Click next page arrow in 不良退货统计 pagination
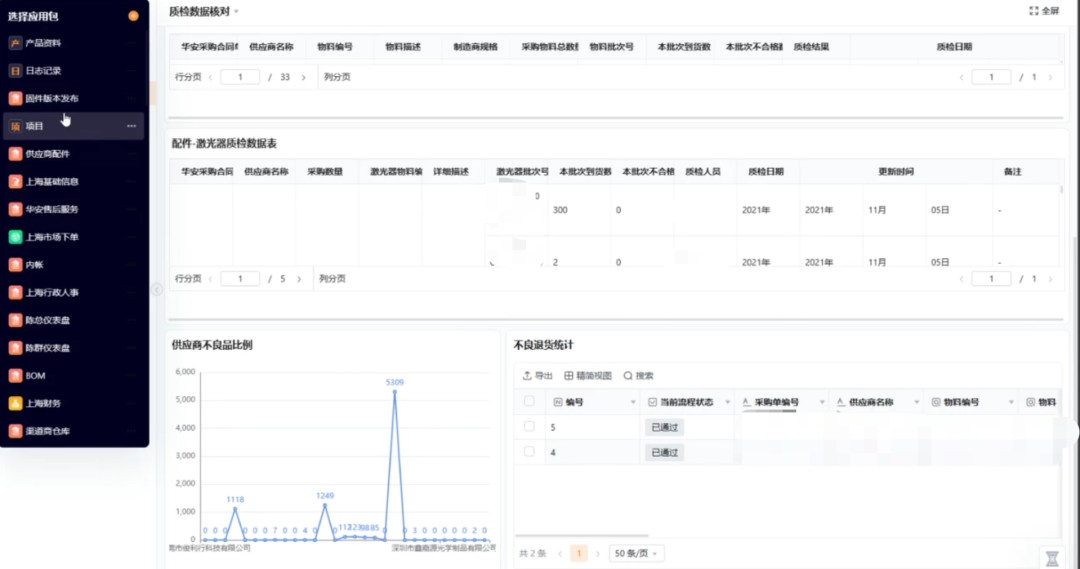Image resolution: width=1080 pixels, height=569 pixels. tap(597, 553)
